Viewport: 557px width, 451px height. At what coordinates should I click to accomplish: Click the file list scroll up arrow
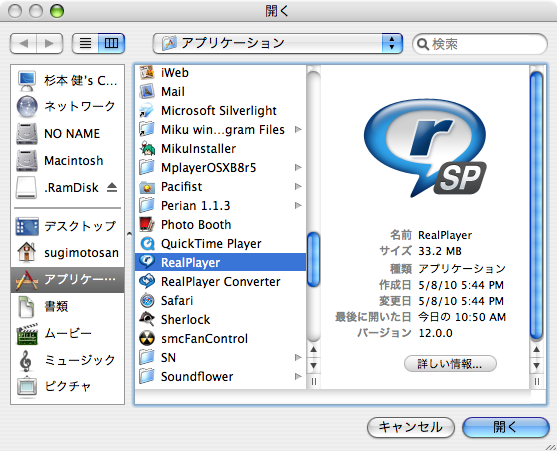313,349
